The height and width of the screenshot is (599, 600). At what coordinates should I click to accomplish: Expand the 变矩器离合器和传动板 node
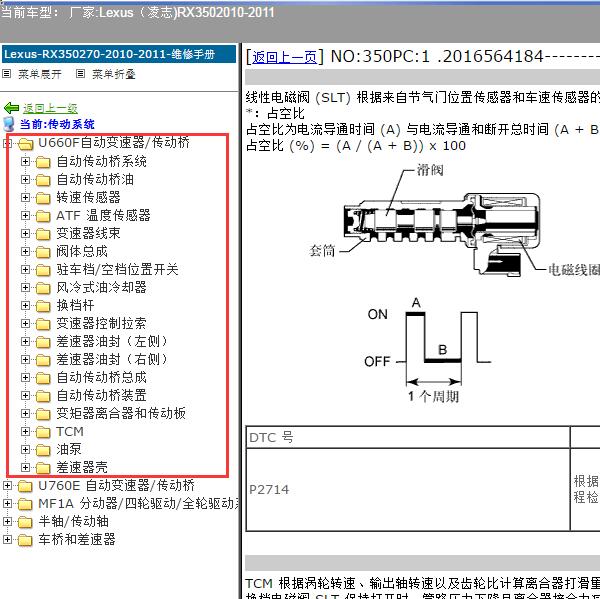tap(25, 413)
